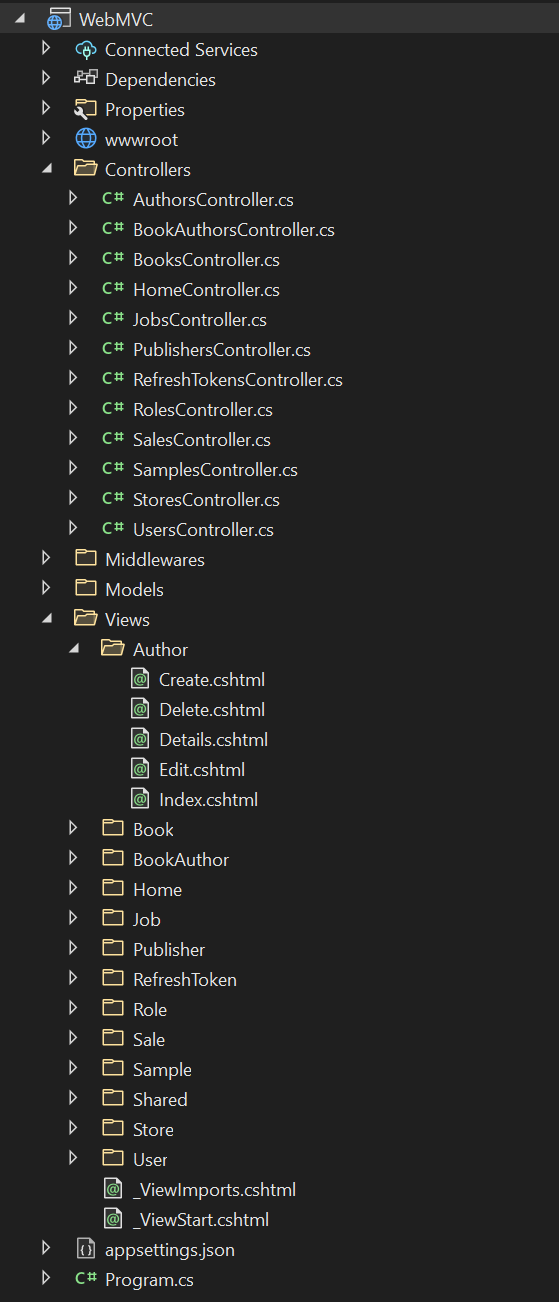The image size is (559, 1302).
Task: Expand the Models folder
Action: tap(46, 589)
